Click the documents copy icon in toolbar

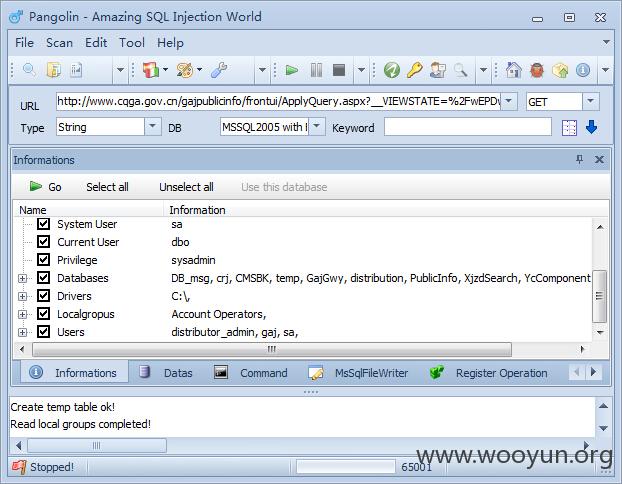coord(54,70)
